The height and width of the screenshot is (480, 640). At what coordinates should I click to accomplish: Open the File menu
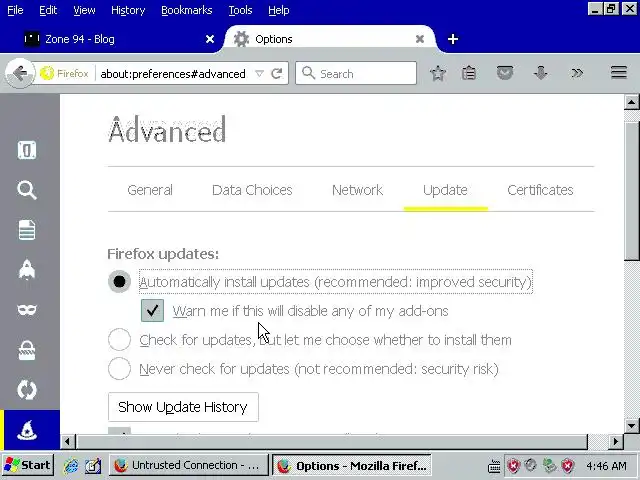point(16,10)
